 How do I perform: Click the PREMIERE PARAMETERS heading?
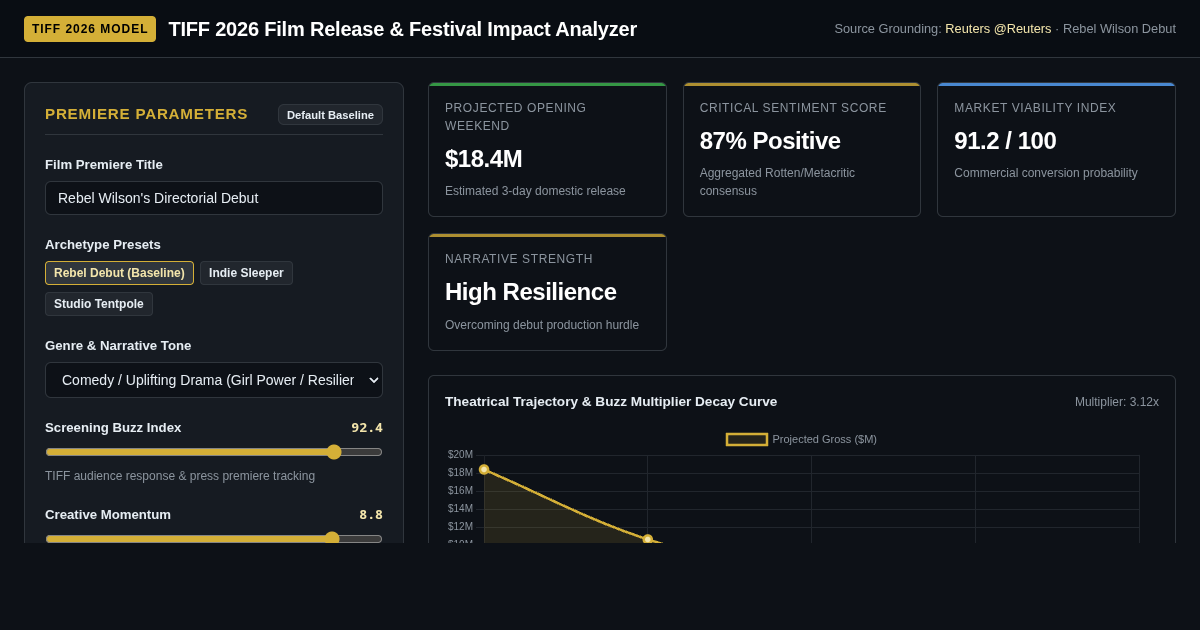[146, 114]
